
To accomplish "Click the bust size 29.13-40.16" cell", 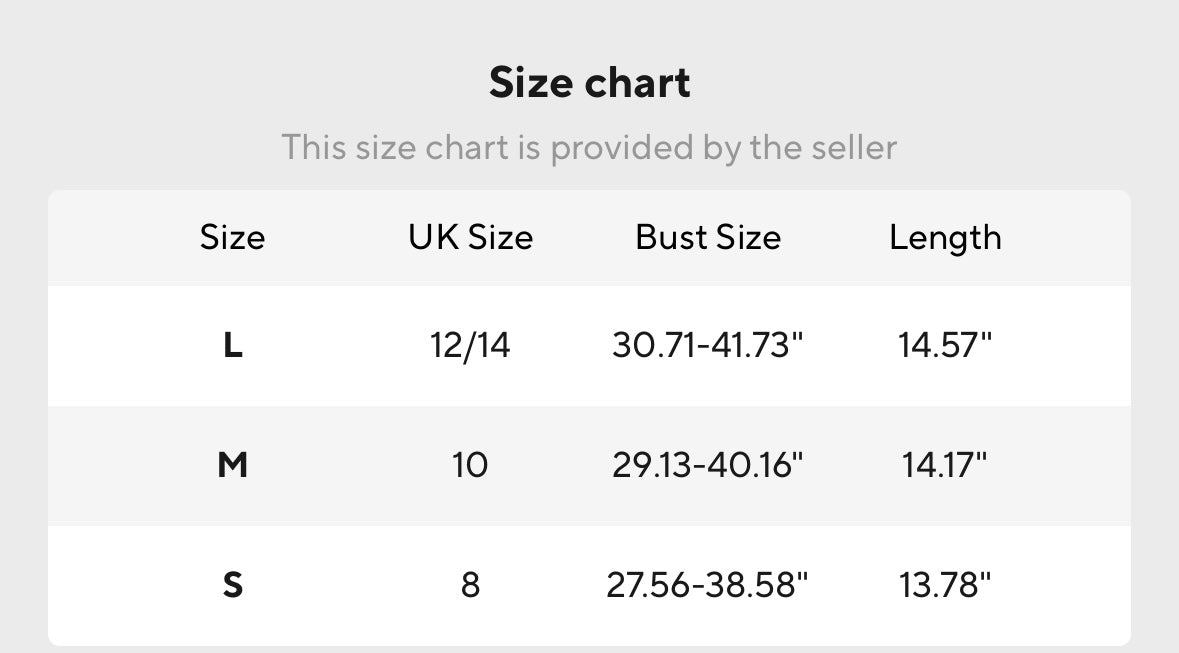I will (708, 465).
